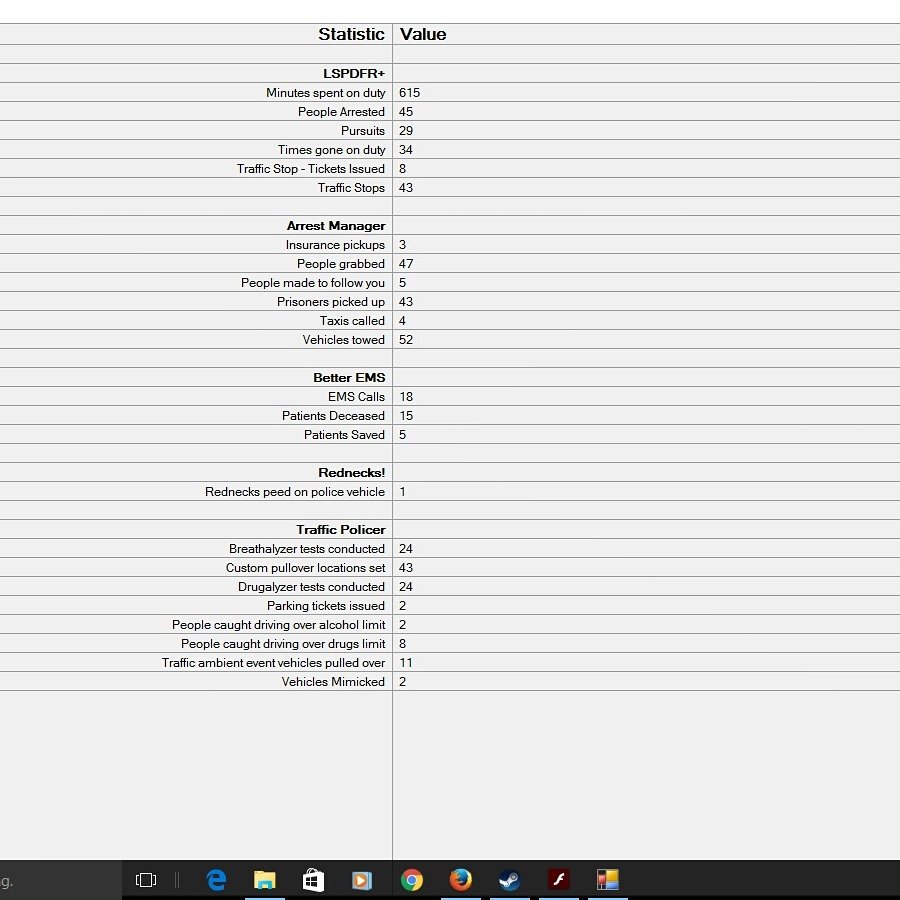Click the Vehicles towed value 52
Screen dimensions: 900x900
point(406,340)
